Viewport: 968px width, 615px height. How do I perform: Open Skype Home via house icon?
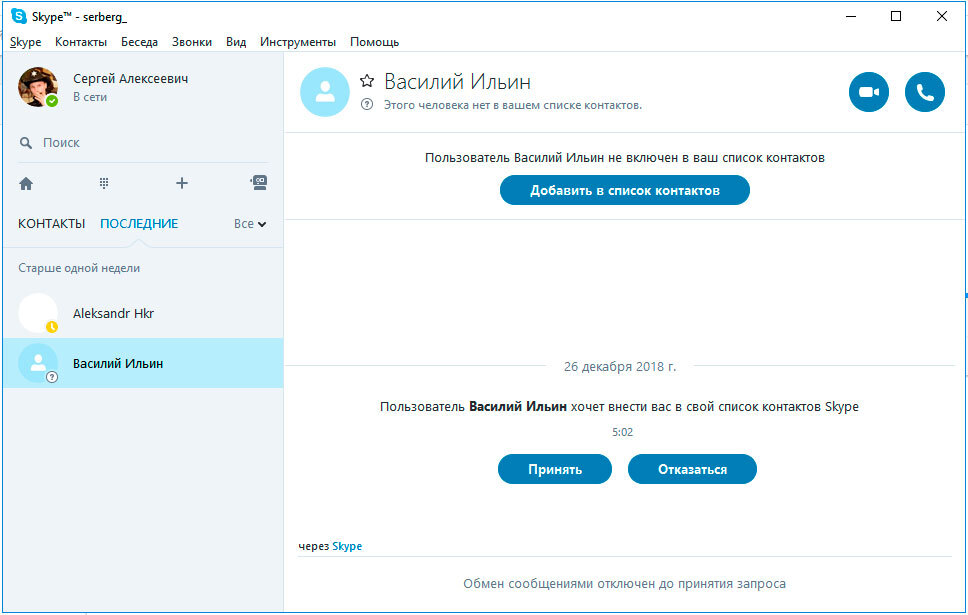[26, 183]
